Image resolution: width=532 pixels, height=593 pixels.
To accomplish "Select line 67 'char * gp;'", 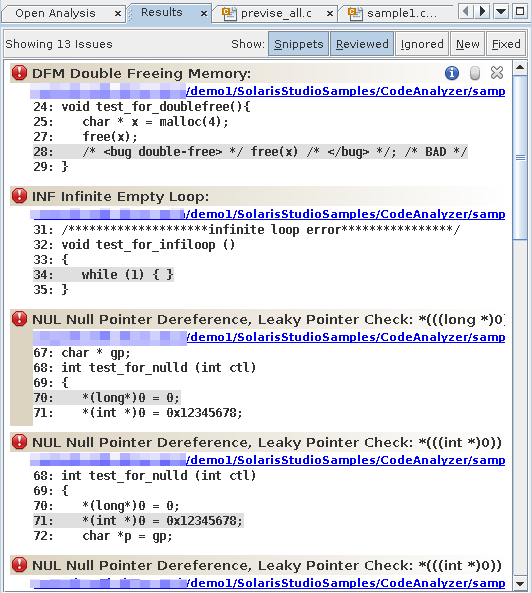I will [82, 352].
